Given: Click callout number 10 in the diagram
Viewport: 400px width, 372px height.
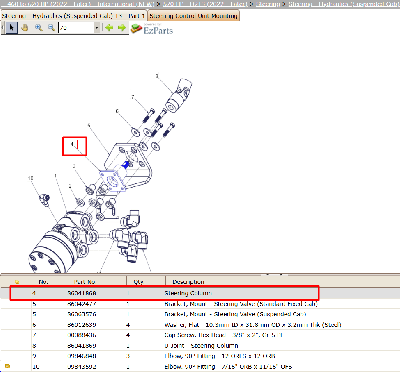Looking at the screenshot, I should [31, 179].
